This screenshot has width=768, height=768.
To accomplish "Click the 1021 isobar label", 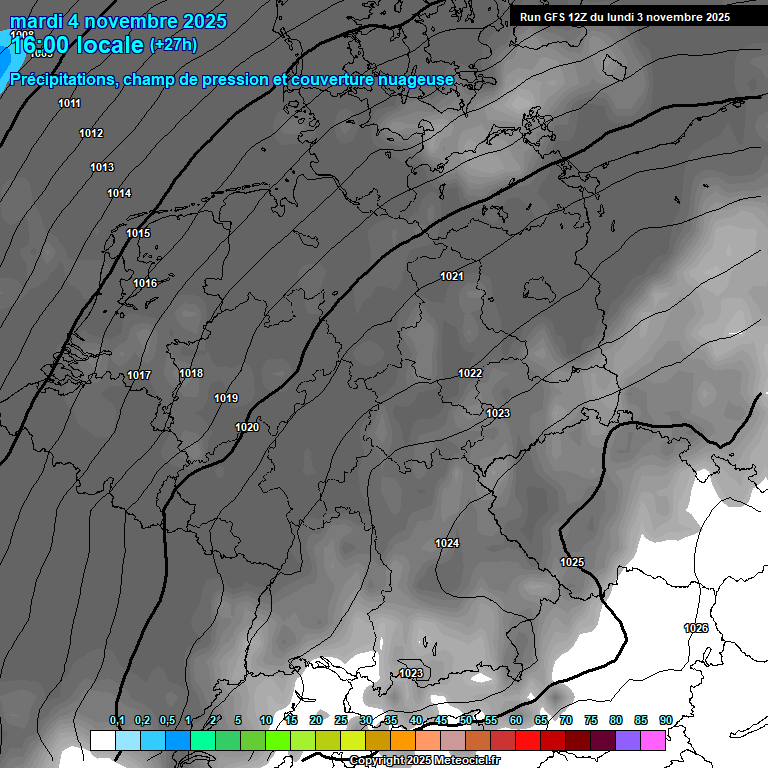I will click(452, 276).
